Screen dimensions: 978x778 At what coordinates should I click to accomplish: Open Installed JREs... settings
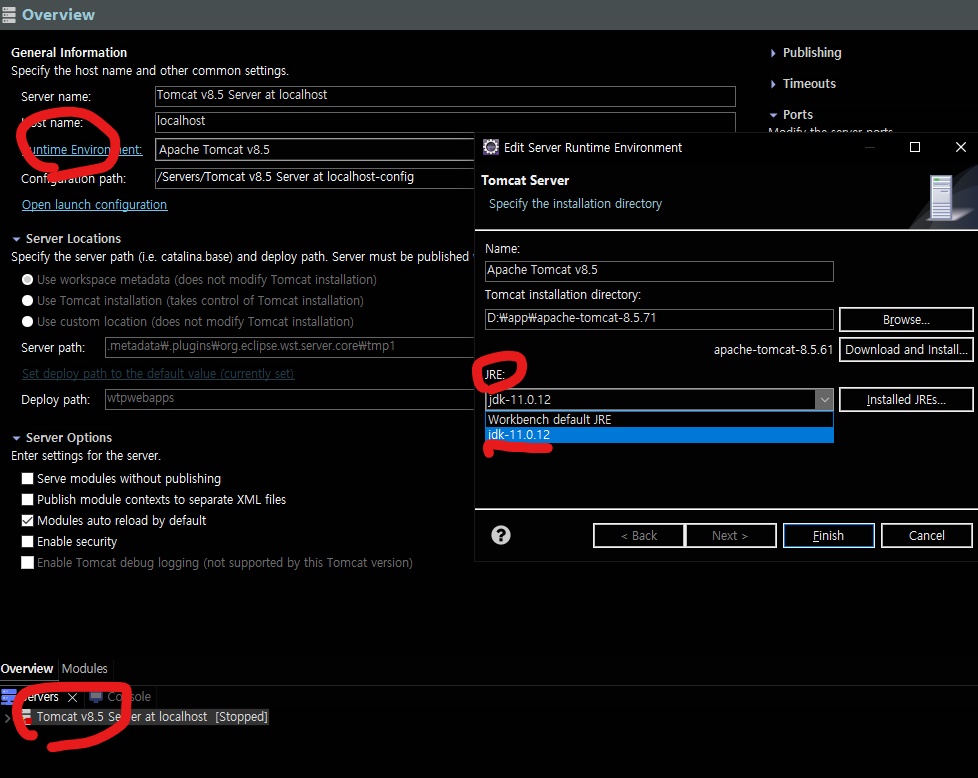point(906,400)
